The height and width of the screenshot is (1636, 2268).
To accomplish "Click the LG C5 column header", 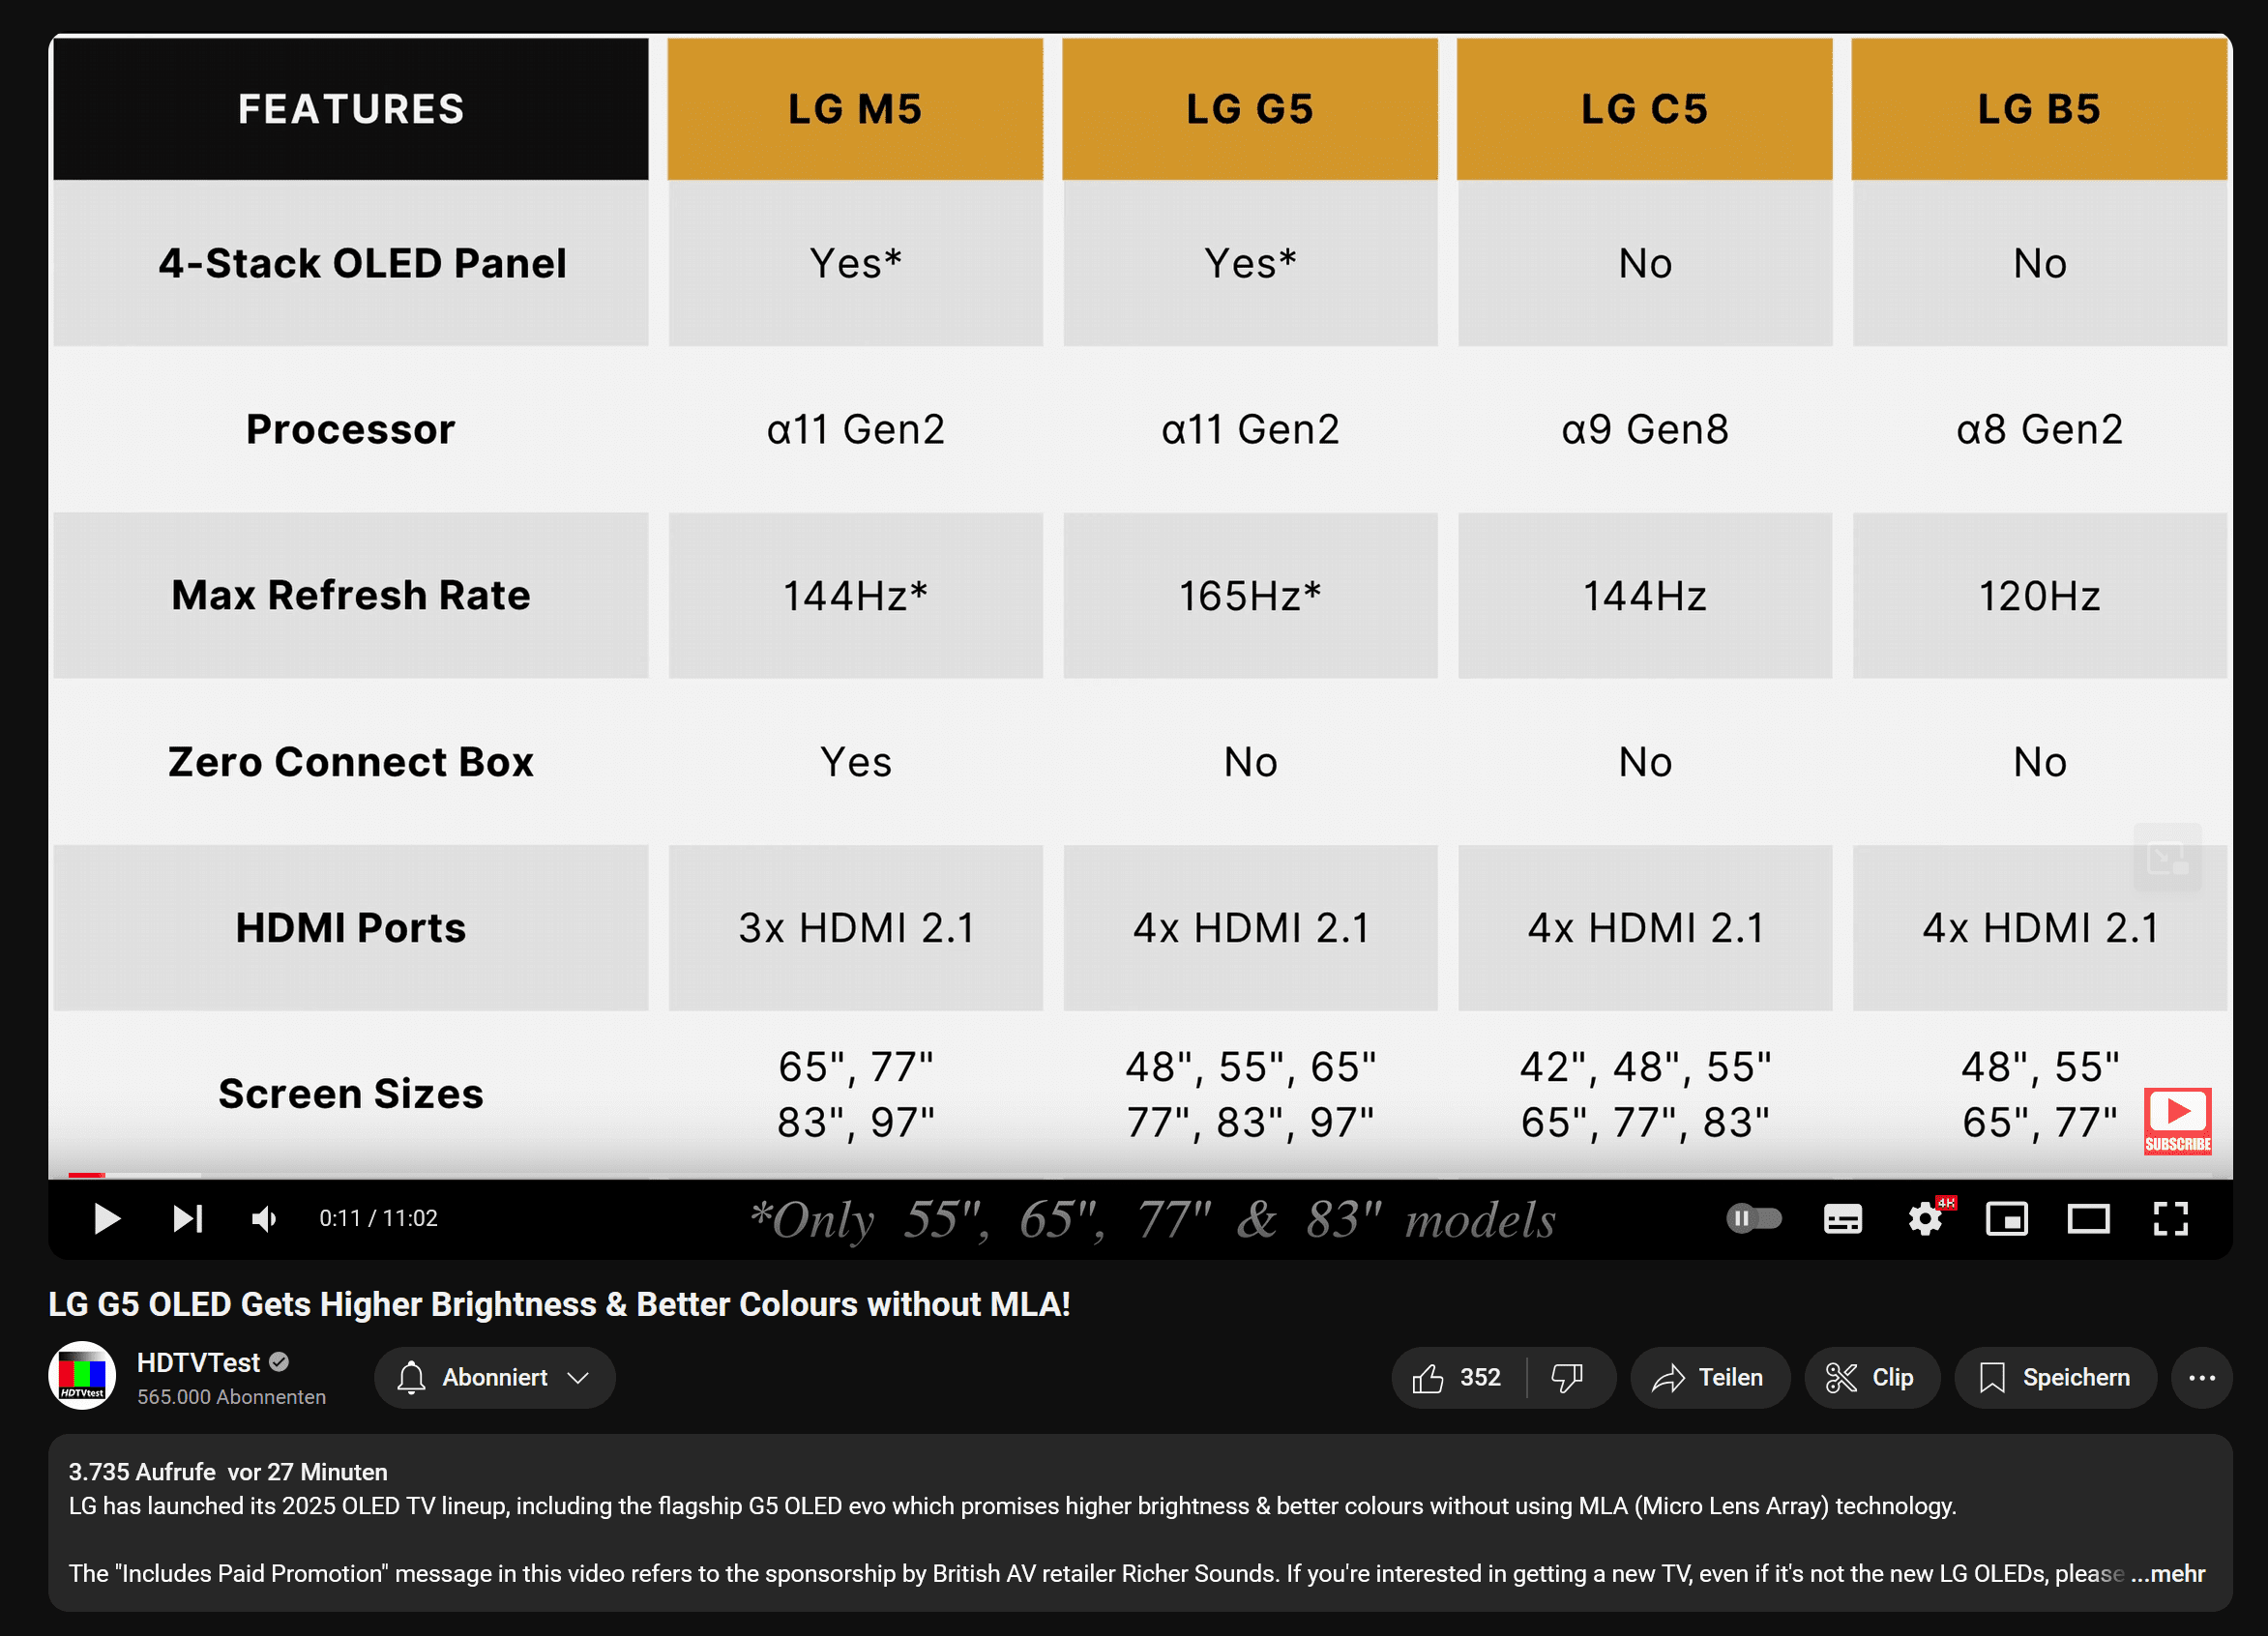I will click(1645, 109).
